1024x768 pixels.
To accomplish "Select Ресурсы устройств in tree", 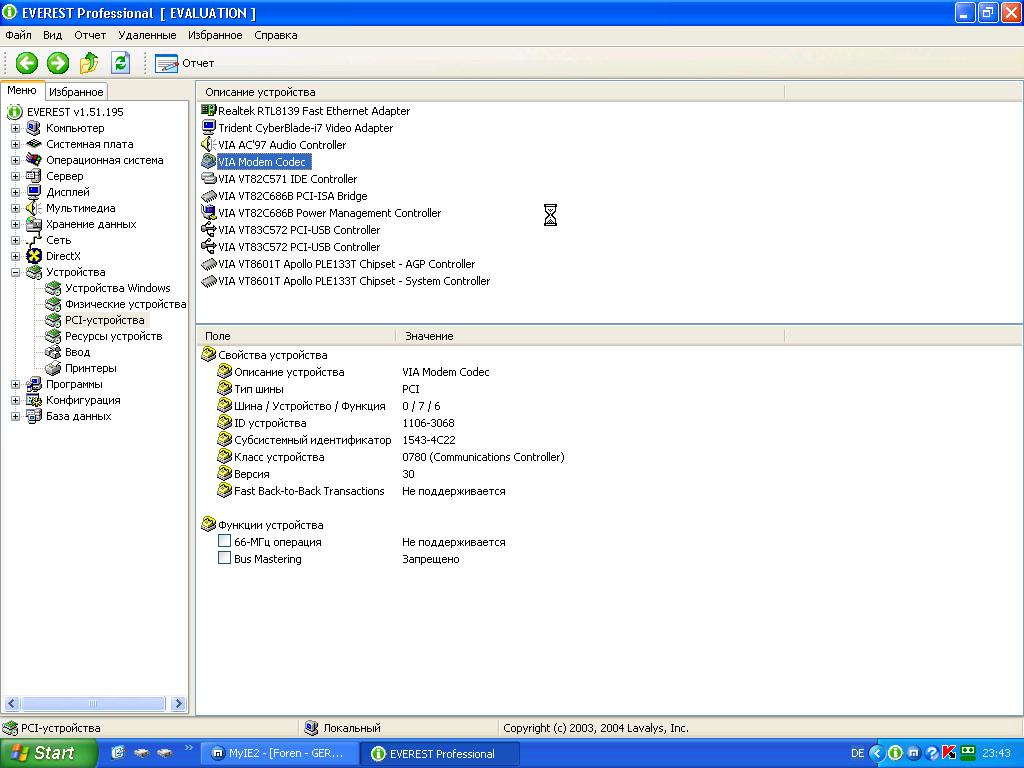I will (x=114, y=336).
